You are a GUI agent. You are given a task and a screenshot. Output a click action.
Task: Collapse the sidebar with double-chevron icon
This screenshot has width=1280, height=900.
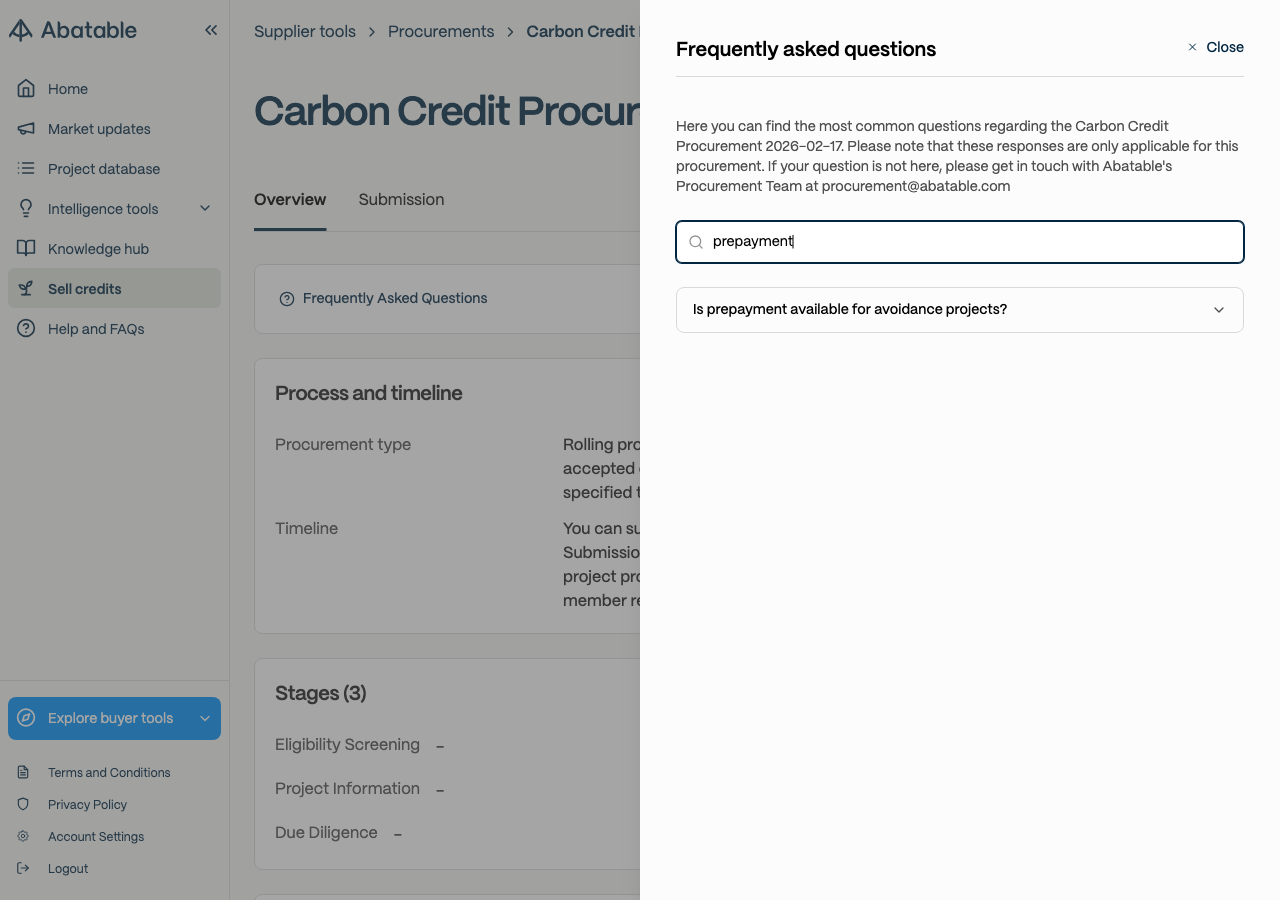click(x=211, y=30)
